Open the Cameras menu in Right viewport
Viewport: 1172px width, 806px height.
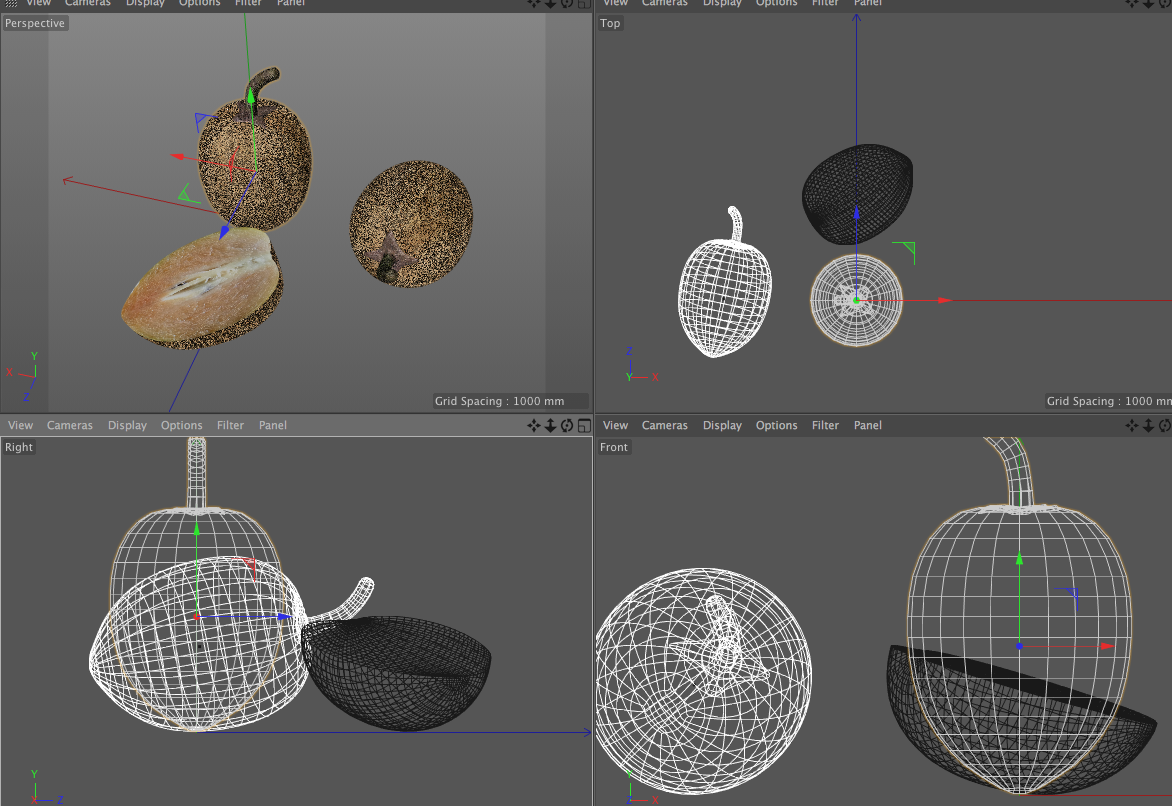pyautogui.click(x=70, y=425)
